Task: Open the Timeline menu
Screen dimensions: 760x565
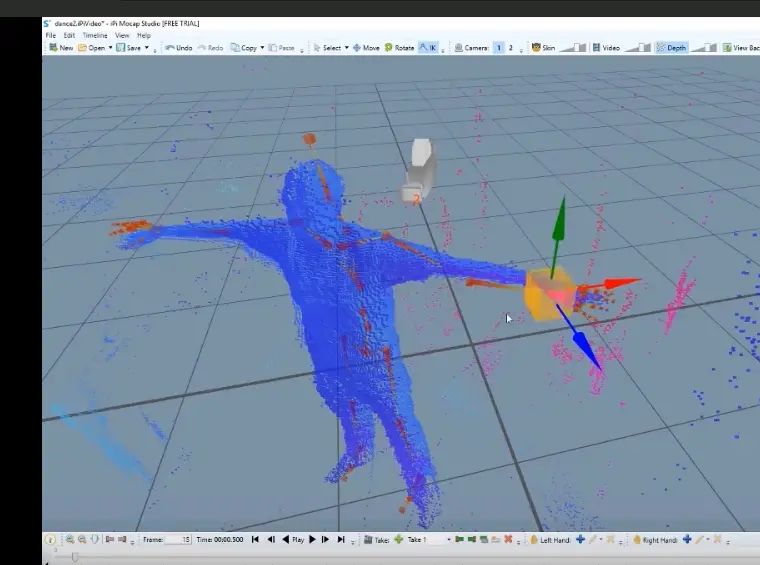Action: coord(95,35)
